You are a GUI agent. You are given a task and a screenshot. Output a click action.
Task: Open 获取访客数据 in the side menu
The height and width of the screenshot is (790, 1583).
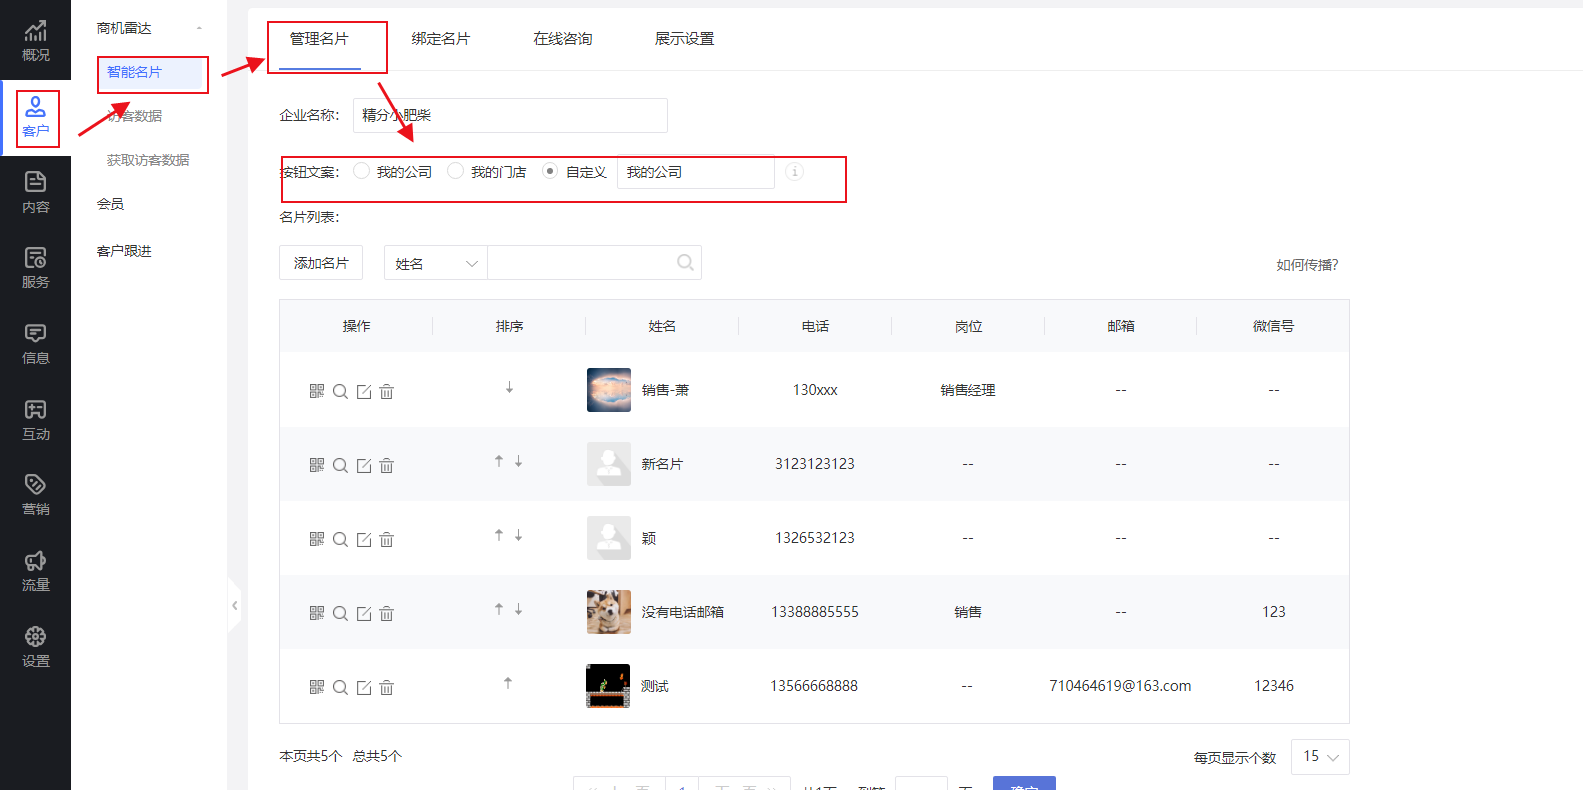pyautogui.click(x=148, y=160)
